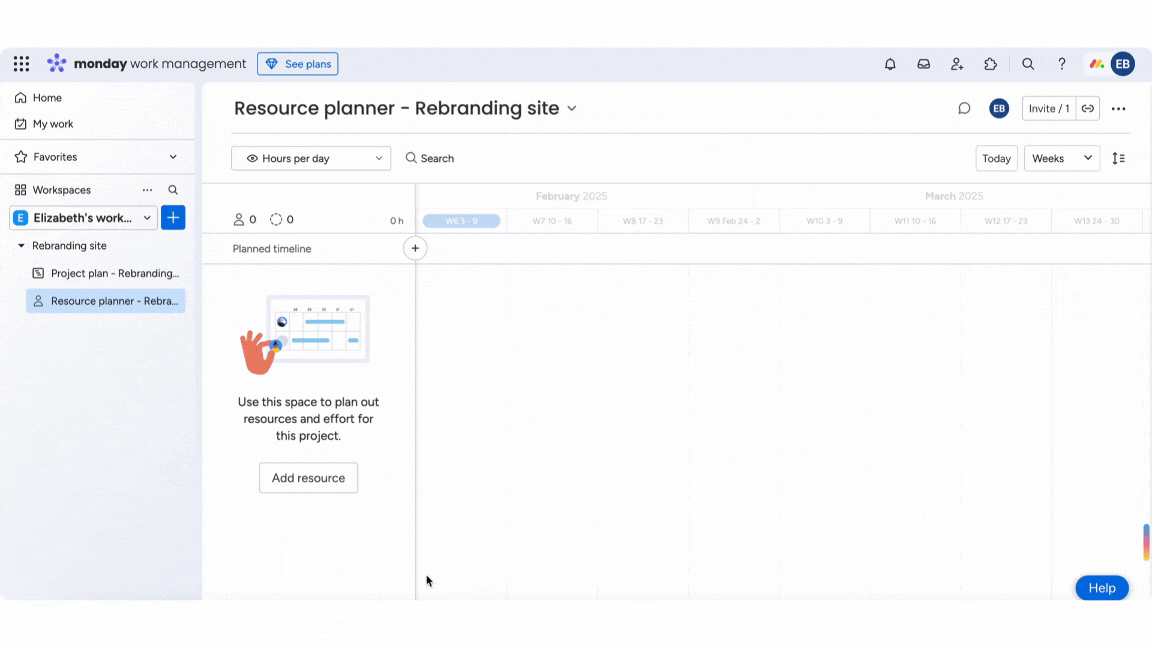Open the board three-dot options menu
The width and height of the screenshot is (1152, 648).
click(1118, 108)
